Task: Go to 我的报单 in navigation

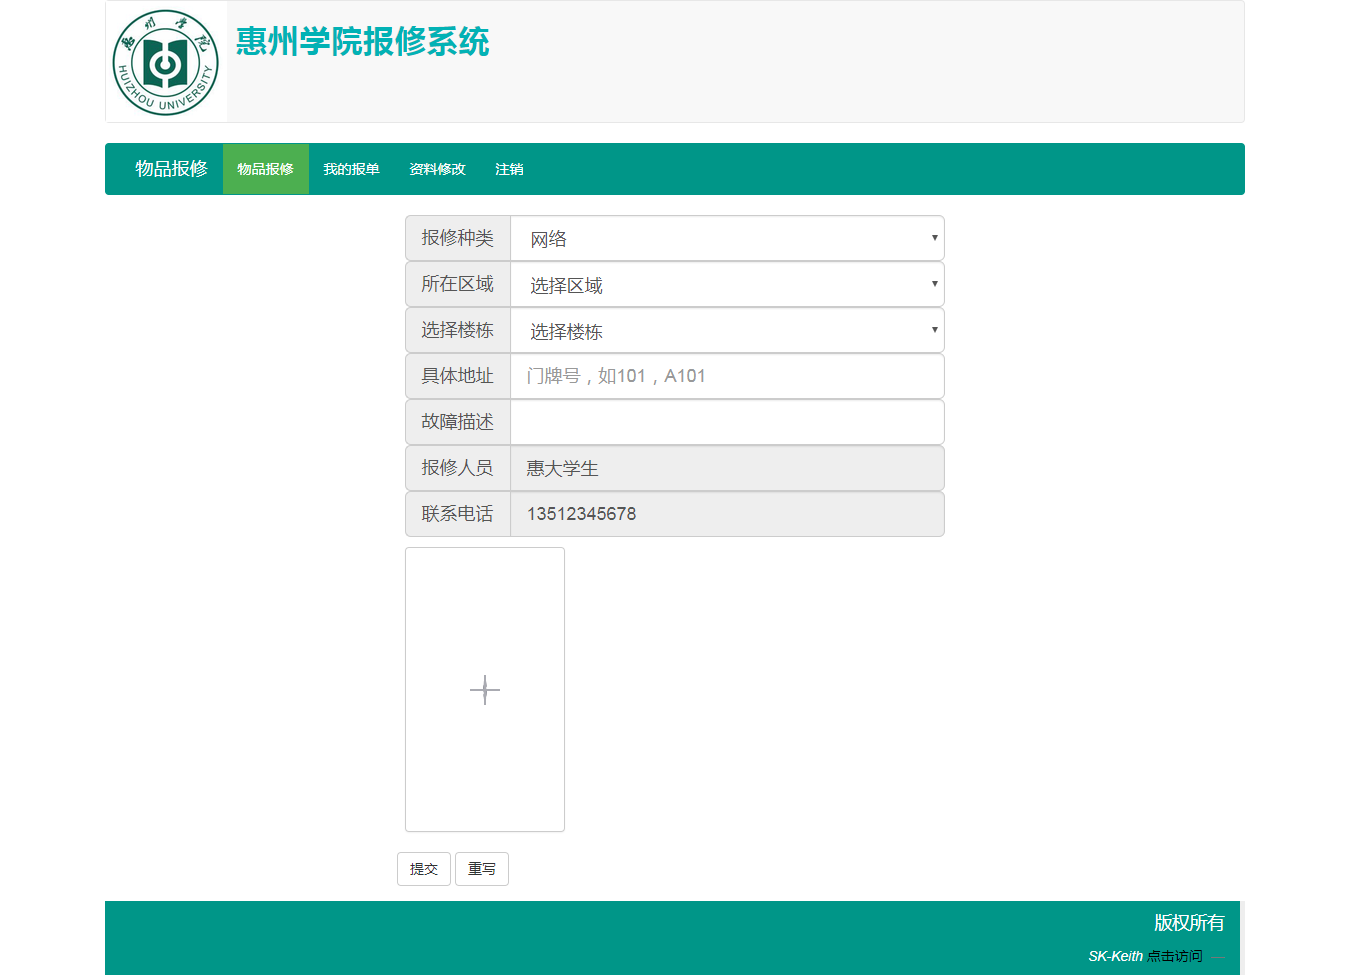Action: coord(351,169)
